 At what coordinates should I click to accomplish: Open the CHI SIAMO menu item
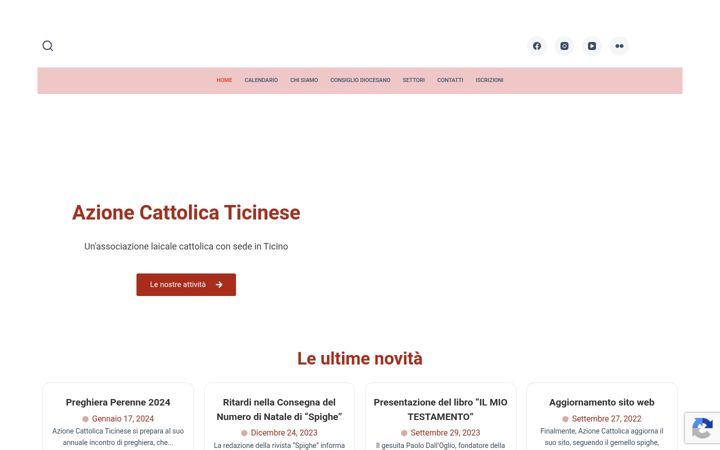304,80
